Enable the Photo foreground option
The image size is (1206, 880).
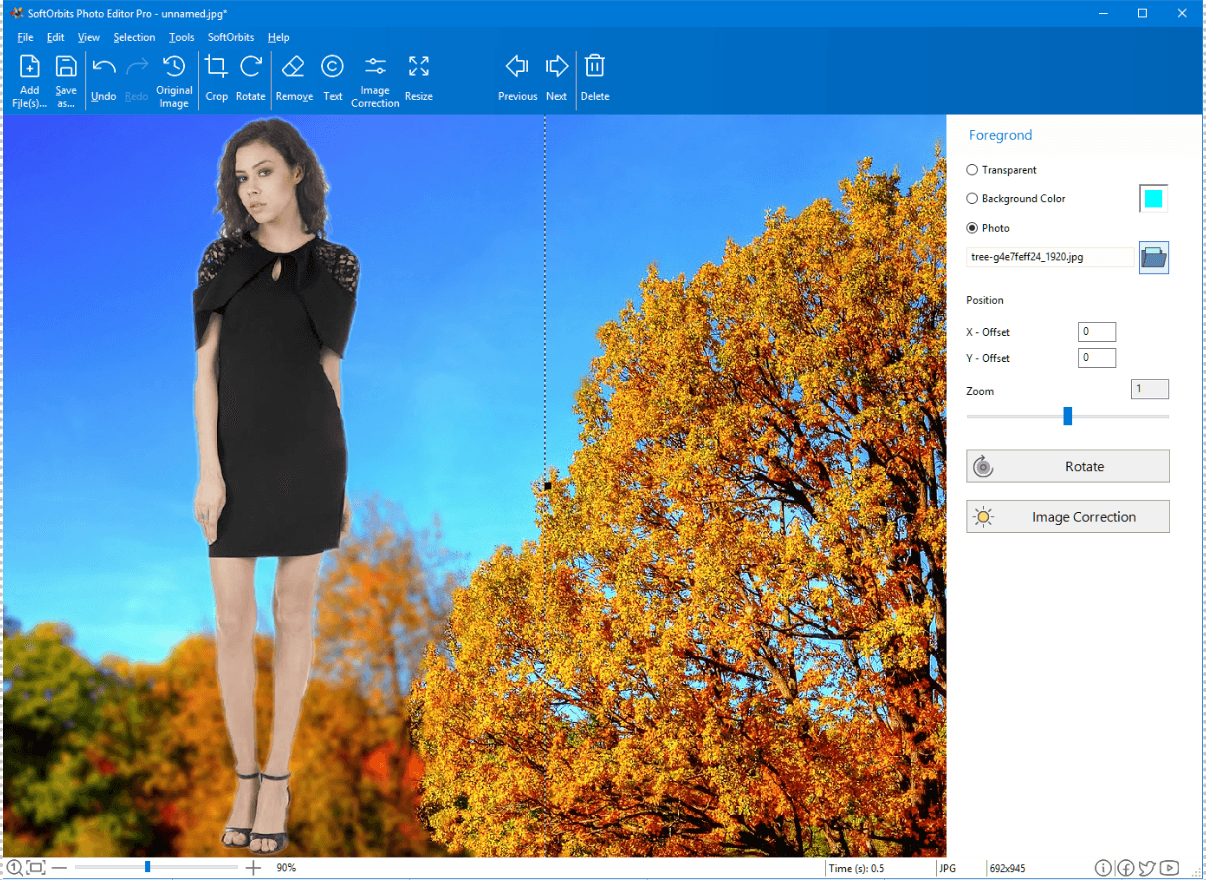(x=972, y=227)
